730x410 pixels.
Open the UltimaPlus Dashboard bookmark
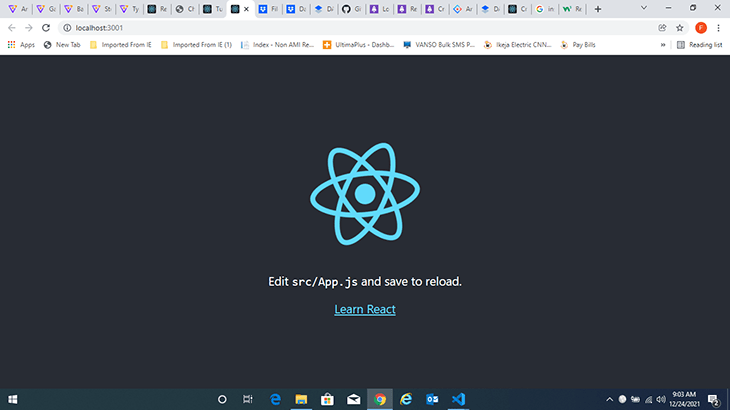point(358,45)
